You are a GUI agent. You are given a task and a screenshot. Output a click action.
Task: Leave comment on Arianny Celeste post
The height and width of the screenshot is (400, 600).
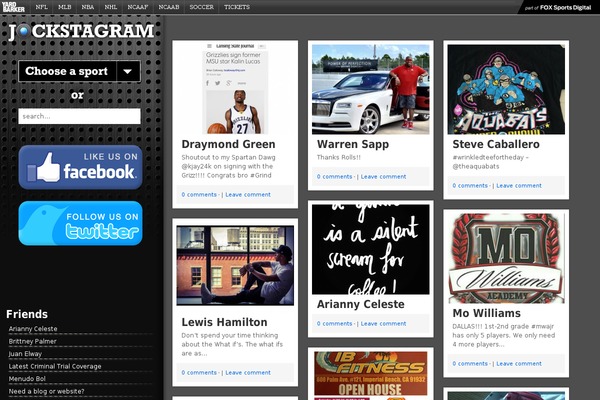tap(383, 323)
